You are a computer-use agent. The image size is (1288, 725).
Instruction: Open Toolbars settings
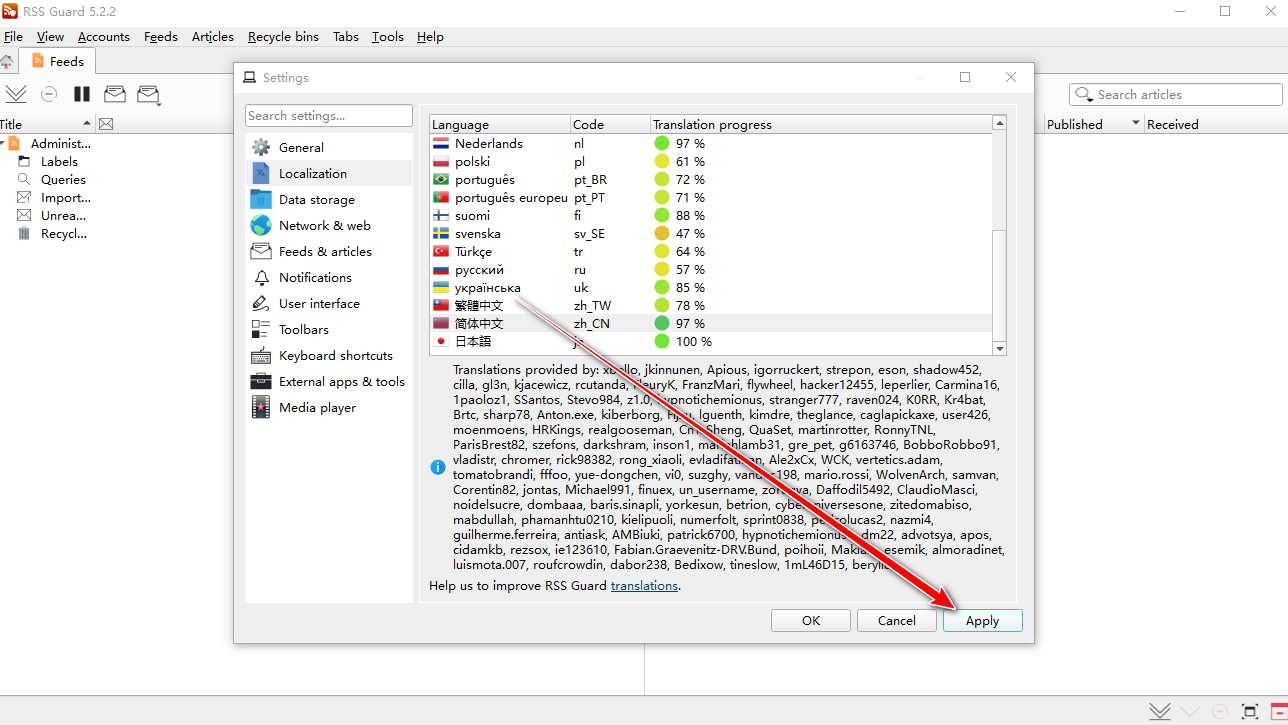[329, 329]
